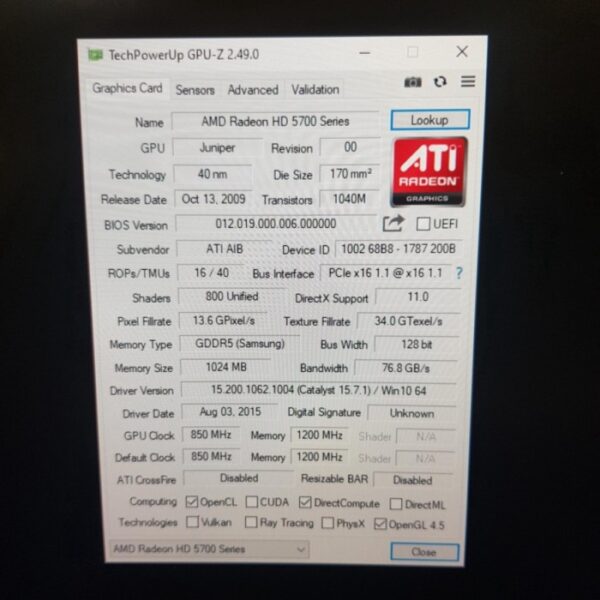Viewport: 600px width, 600px height.
Task: Switch to the Graphics Card tab
Action: [127, 88]
